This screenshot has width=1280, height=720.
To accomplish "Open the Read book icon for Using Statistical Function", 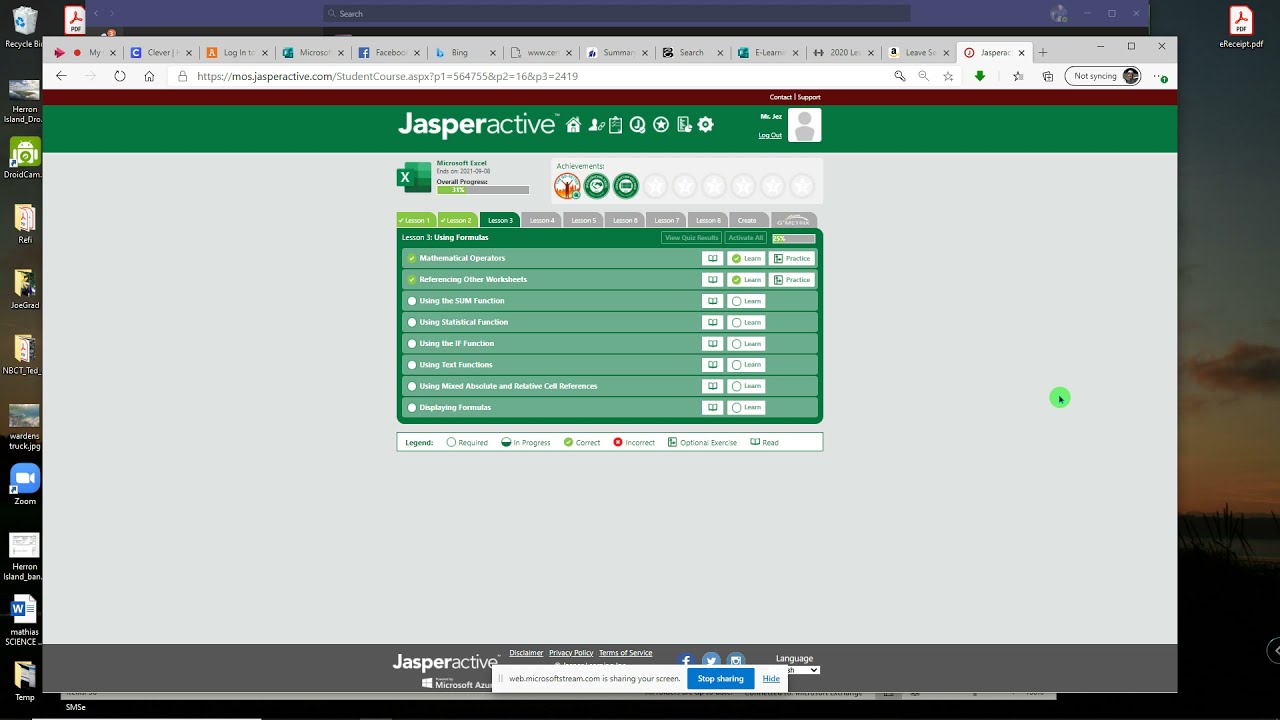I will pyautogui.click(x=712, y=322).
